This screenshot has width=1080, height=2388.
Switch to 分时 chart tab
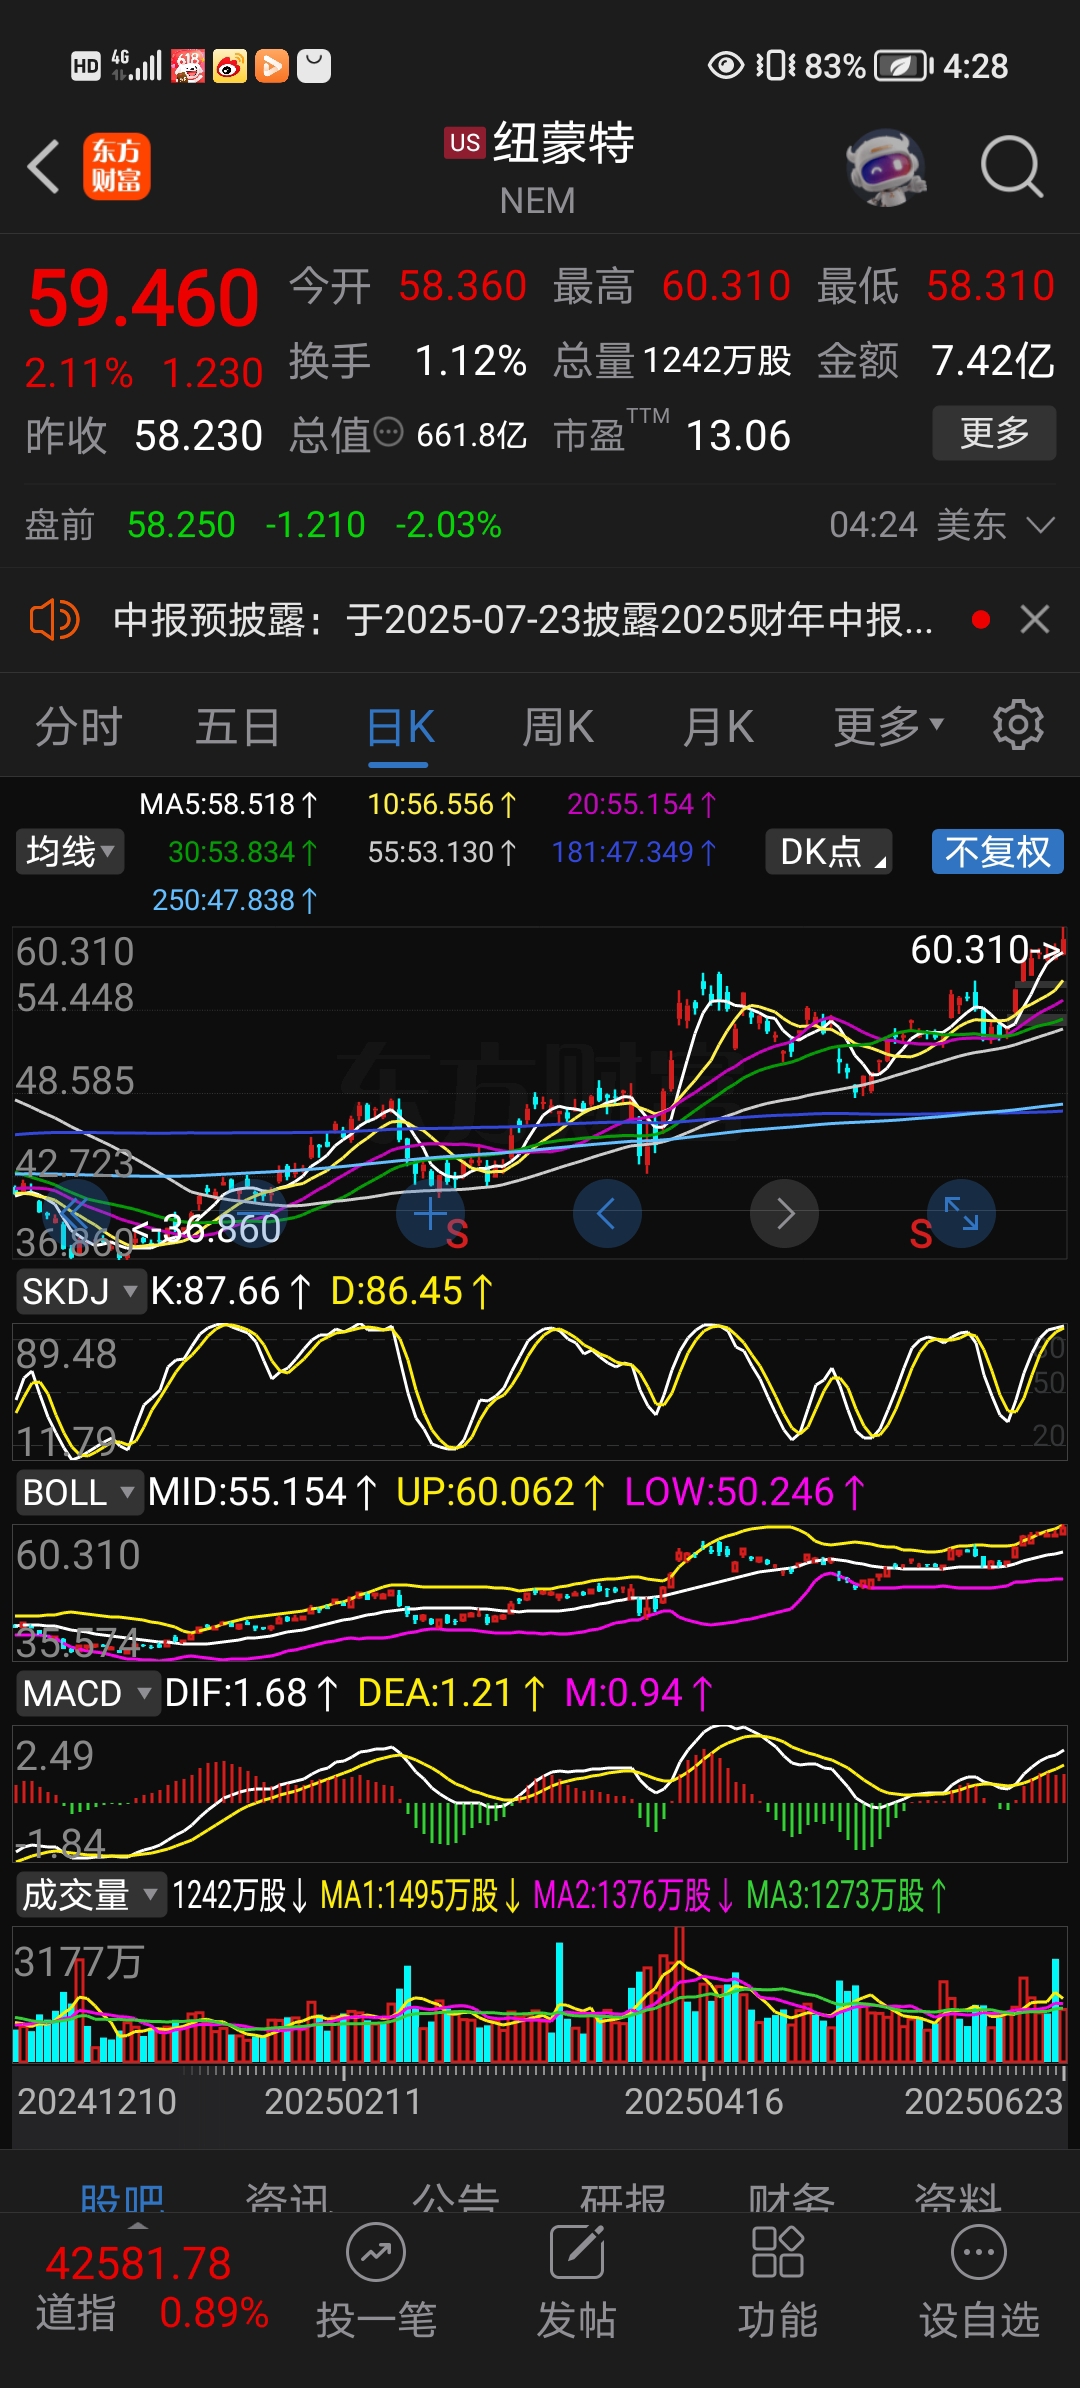pos(79,726)
